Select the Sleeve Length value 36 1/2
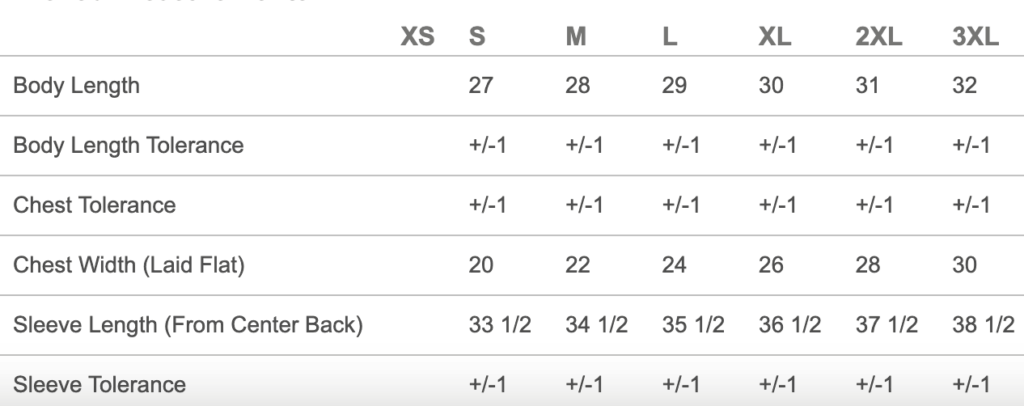The image size is (1024, 406). coord(790,325)
